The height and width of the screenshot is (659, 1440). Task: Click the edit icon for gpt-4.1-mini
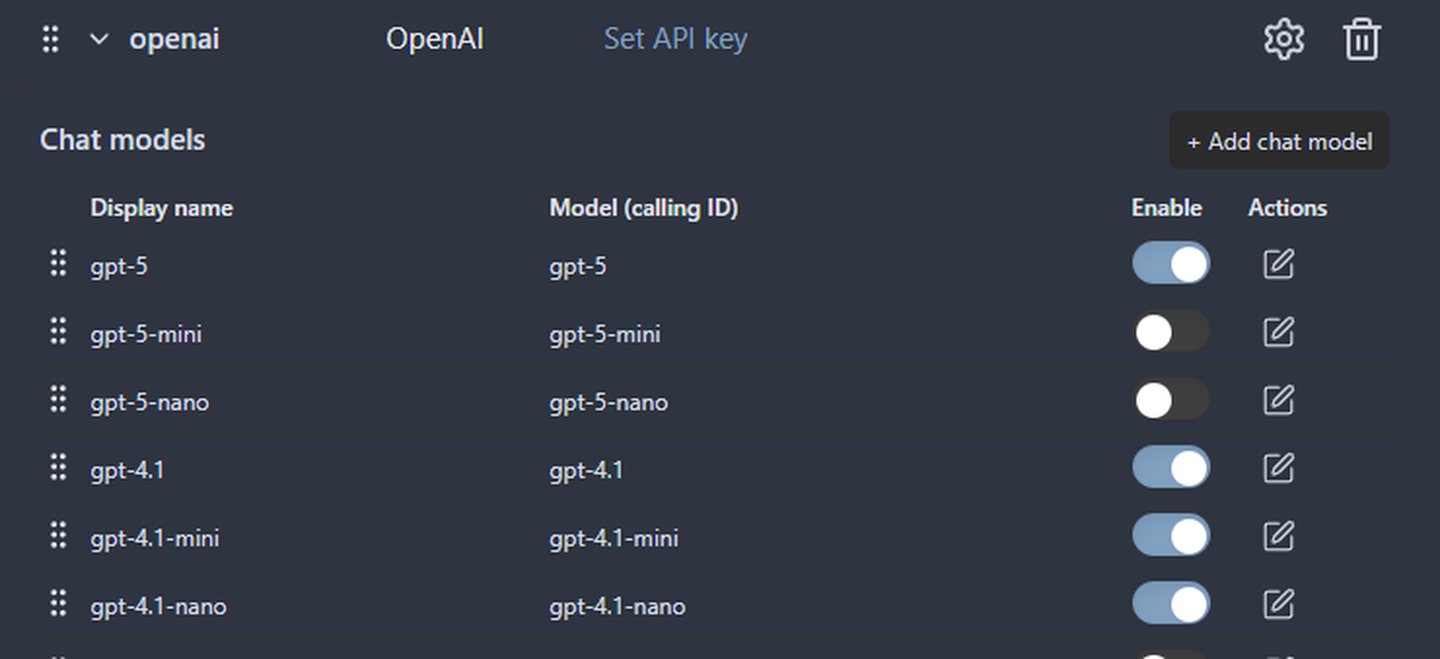click(x=1278, y=537)
